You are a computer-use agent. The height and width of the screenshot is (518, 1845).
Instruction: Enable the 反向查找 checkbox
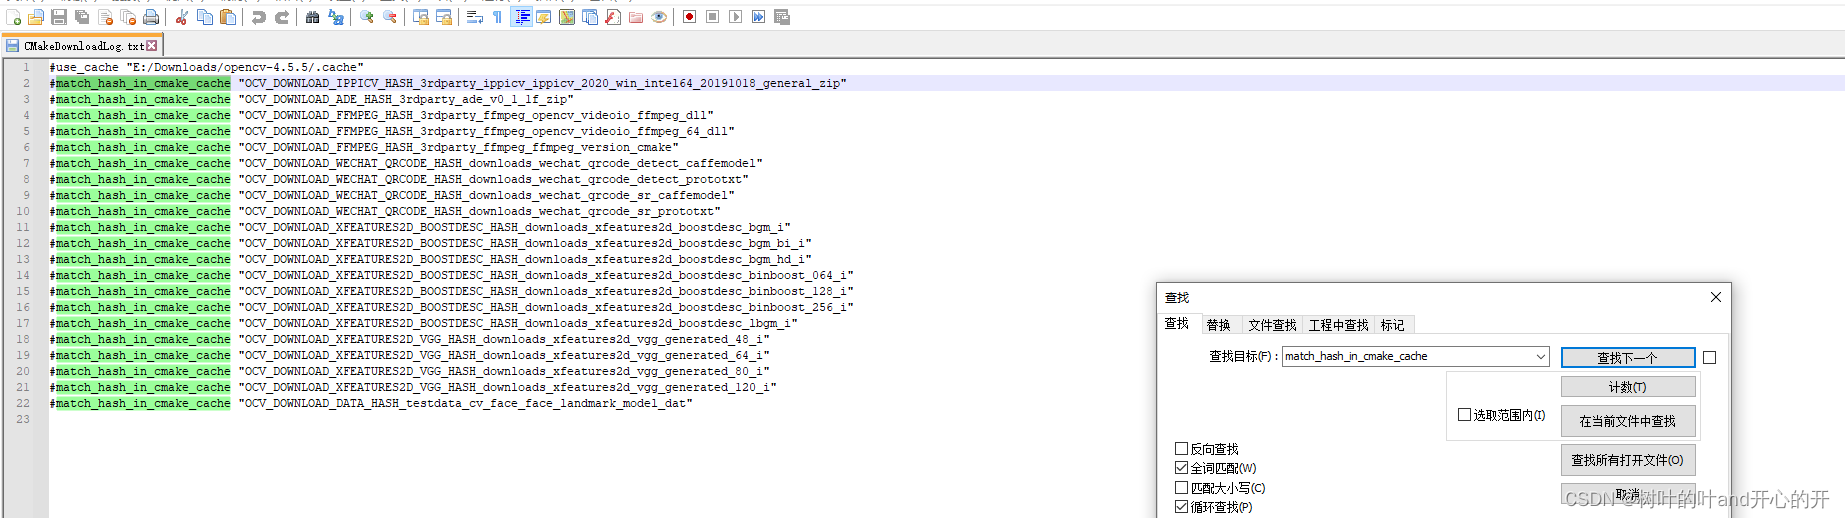(x=1182, y=449)
